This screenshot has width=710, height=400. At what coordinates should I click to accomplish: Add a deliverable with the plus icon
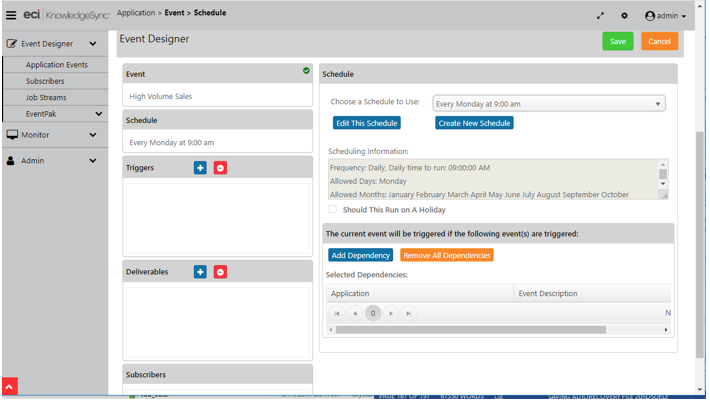(200, 272)
